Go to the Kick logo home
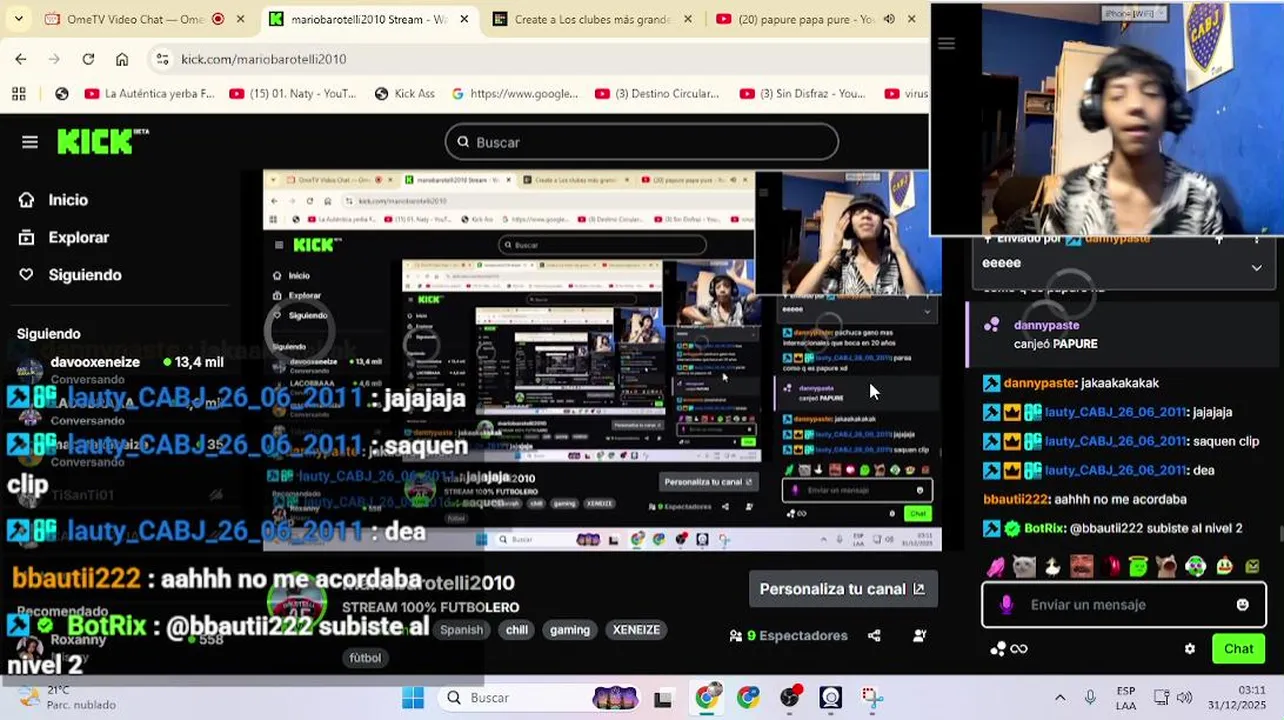 pos(102,141)
